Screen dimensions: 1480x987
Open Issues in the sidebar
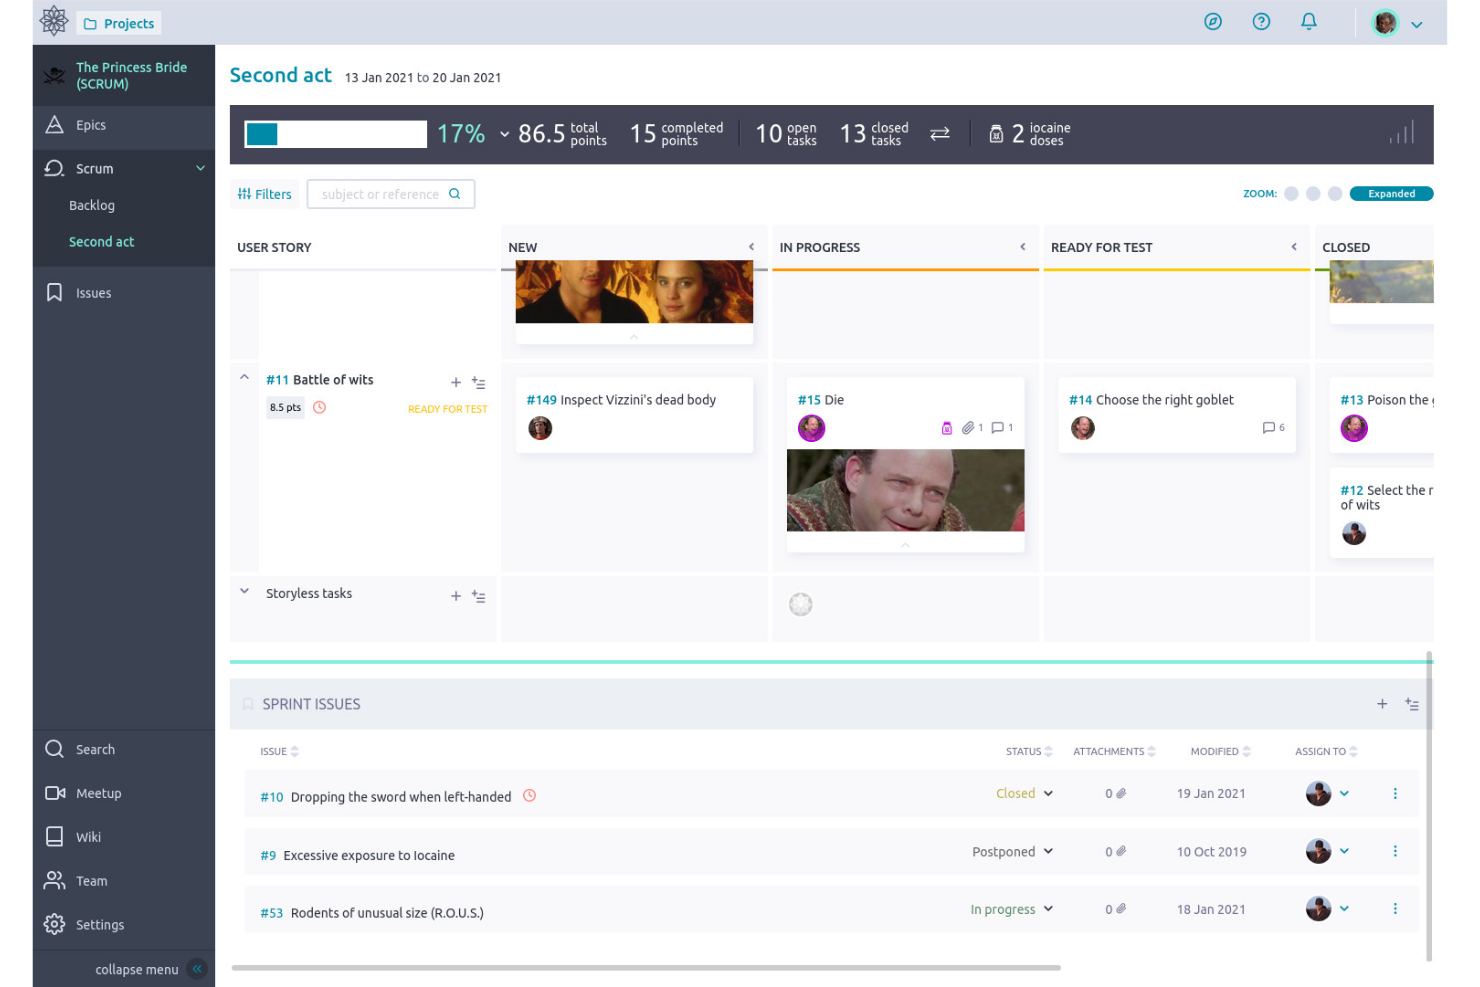[124, 293]
